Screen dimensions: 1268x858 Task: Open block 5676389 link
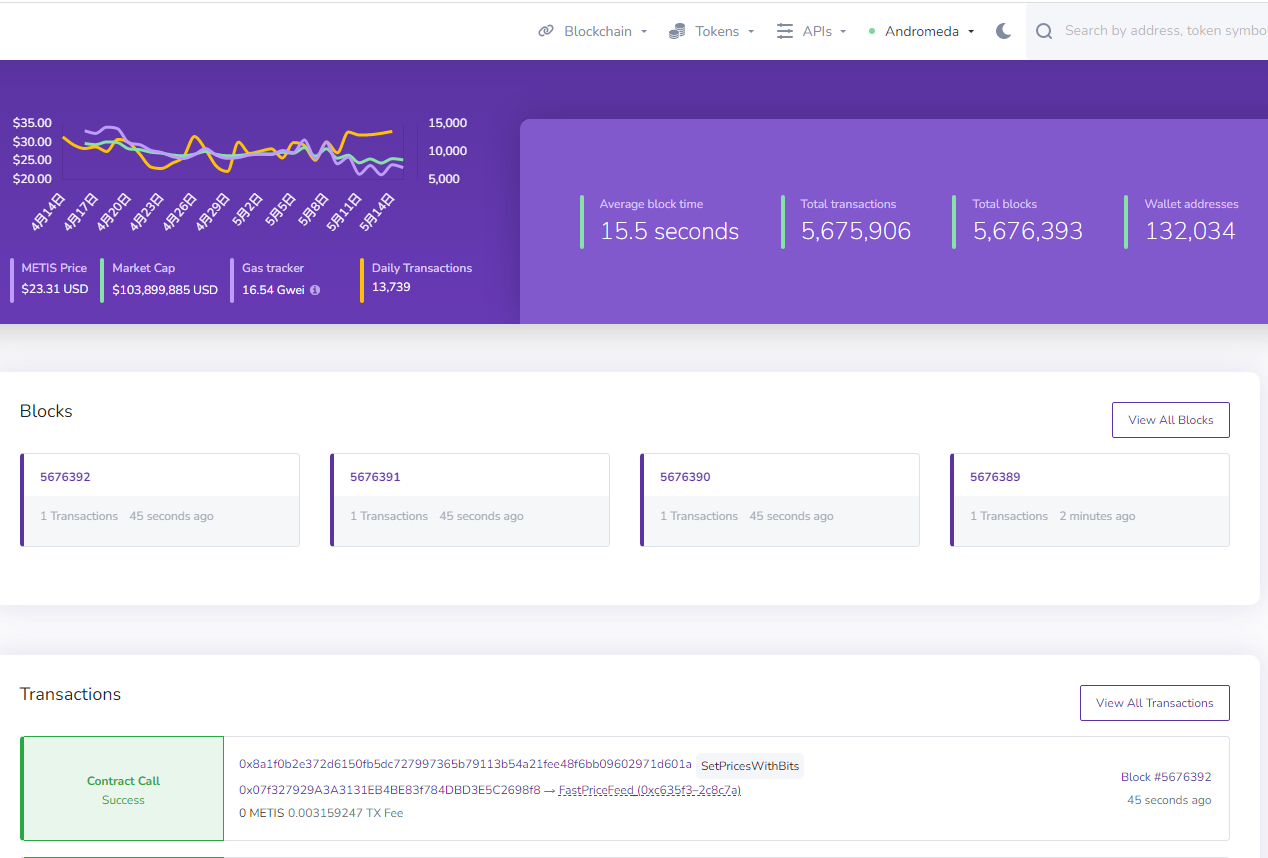(x=995, y=477)
